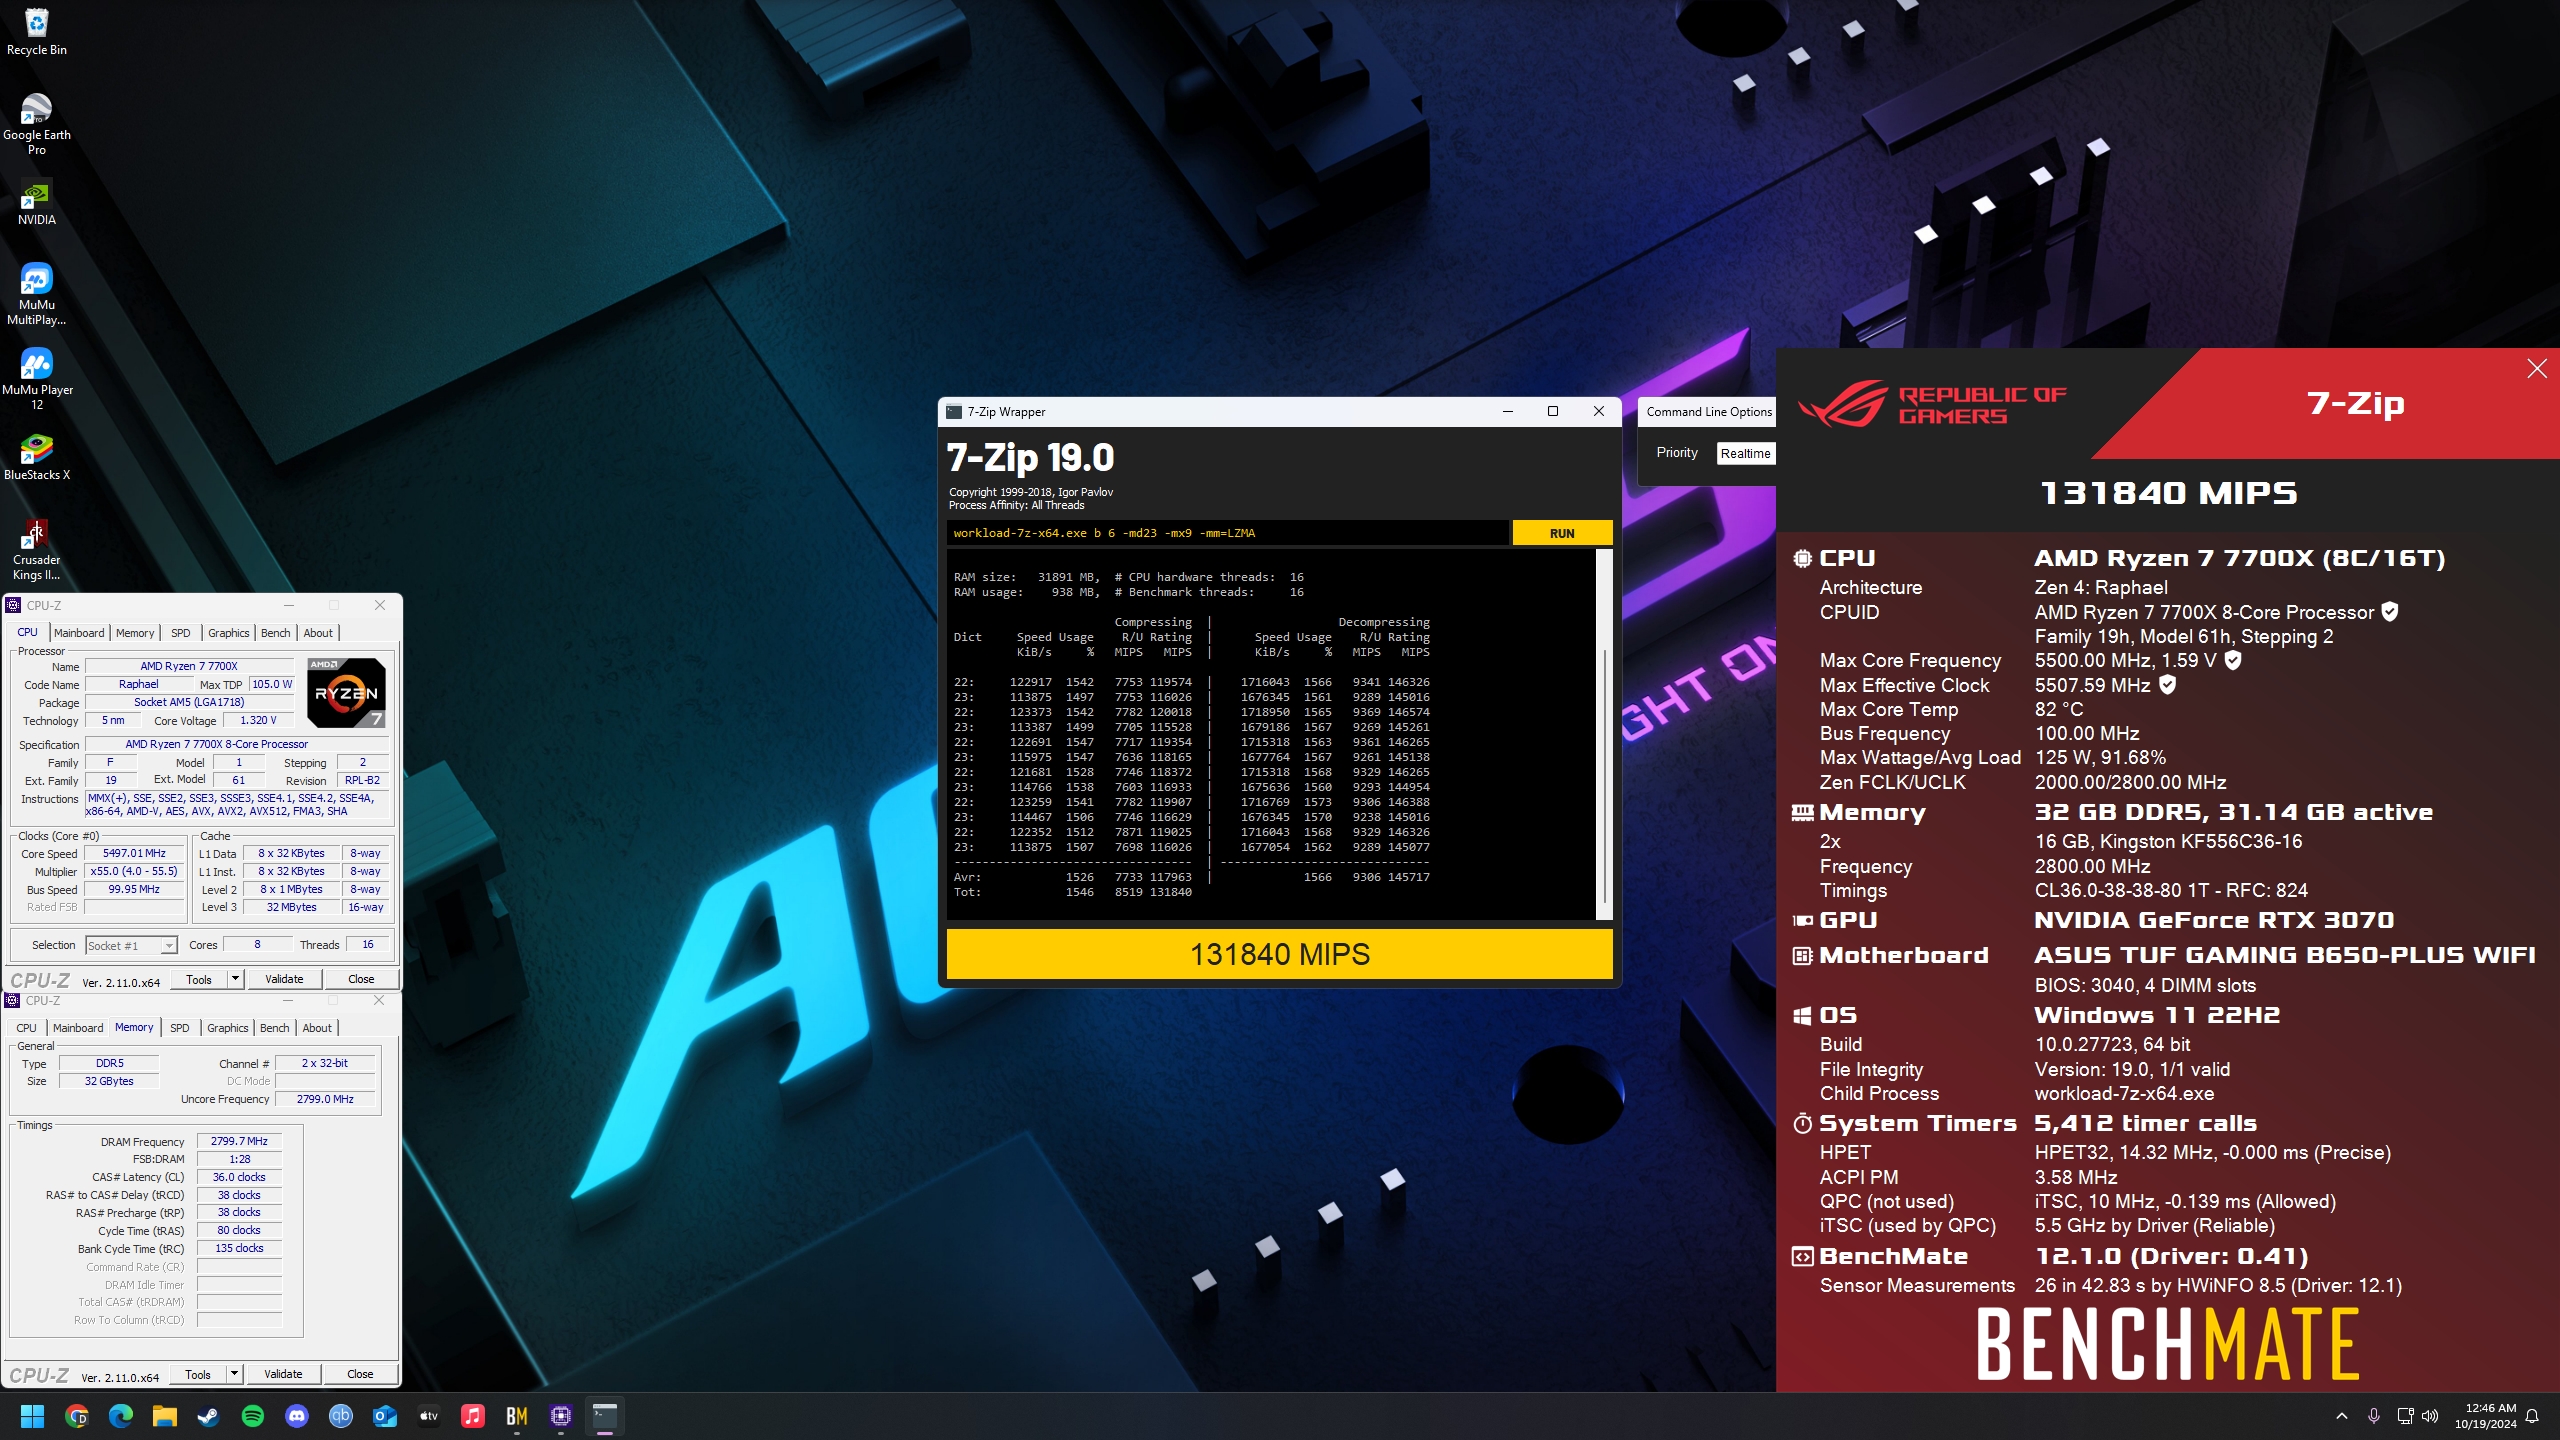The image size is (2560, 1440).
Task: Click the taskbar clock showing 12:46 AM
Action: (x=2485, y=1416)
